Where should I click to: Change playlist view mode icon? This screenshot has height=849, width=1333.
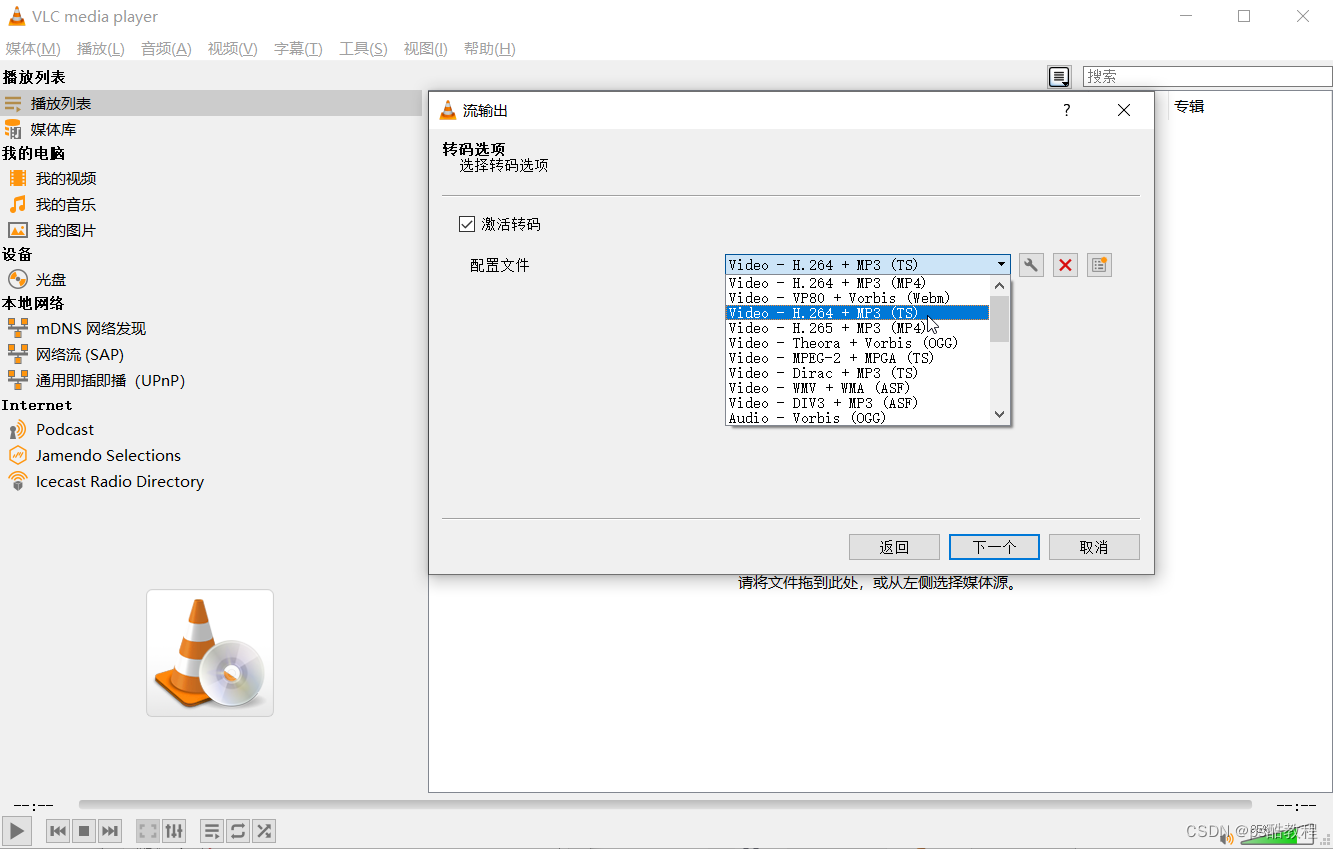click(1059, 77)
